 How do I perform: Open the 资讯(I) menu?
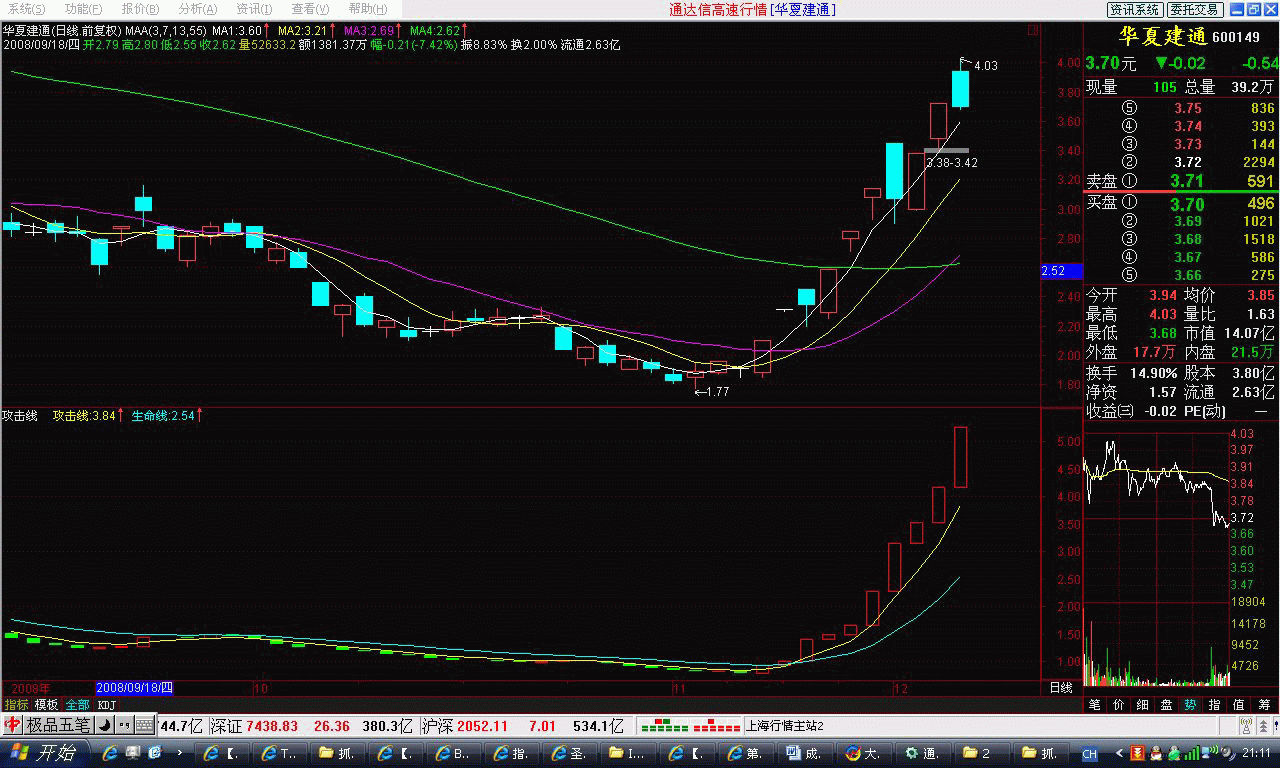254,9
